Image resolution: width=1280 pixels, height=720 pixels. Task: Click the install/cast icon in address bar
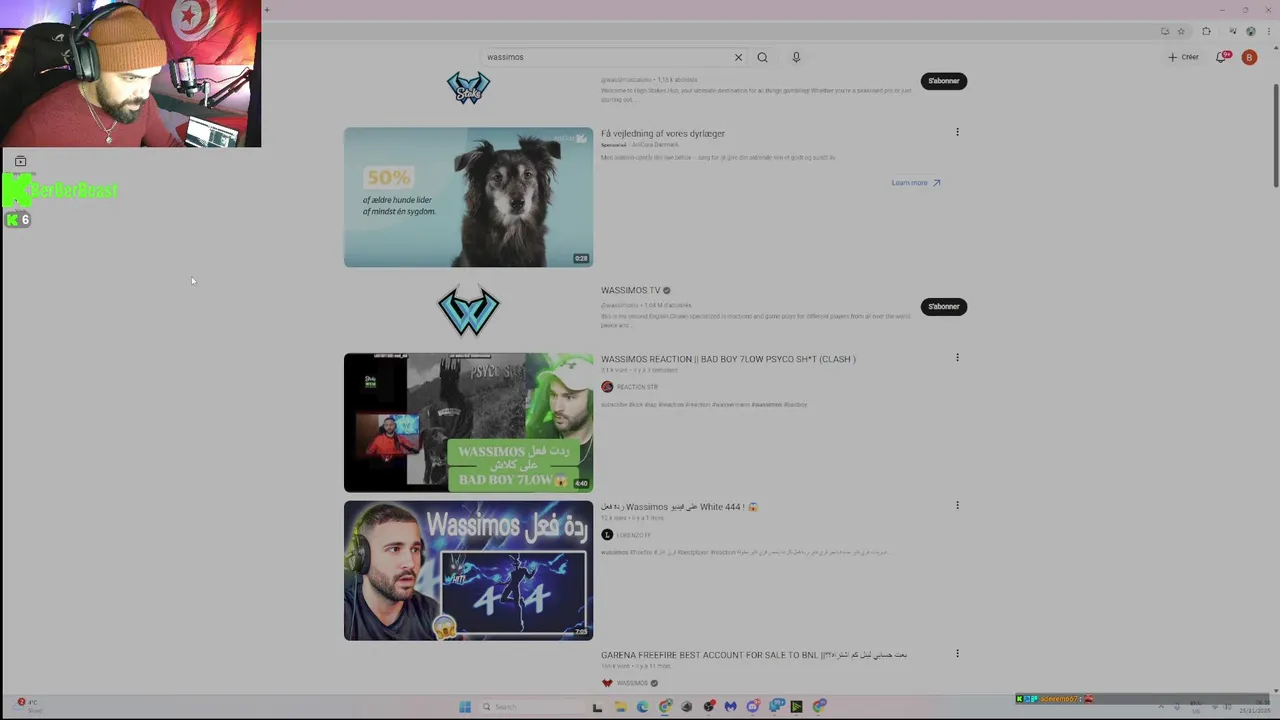coord(1165,31)
